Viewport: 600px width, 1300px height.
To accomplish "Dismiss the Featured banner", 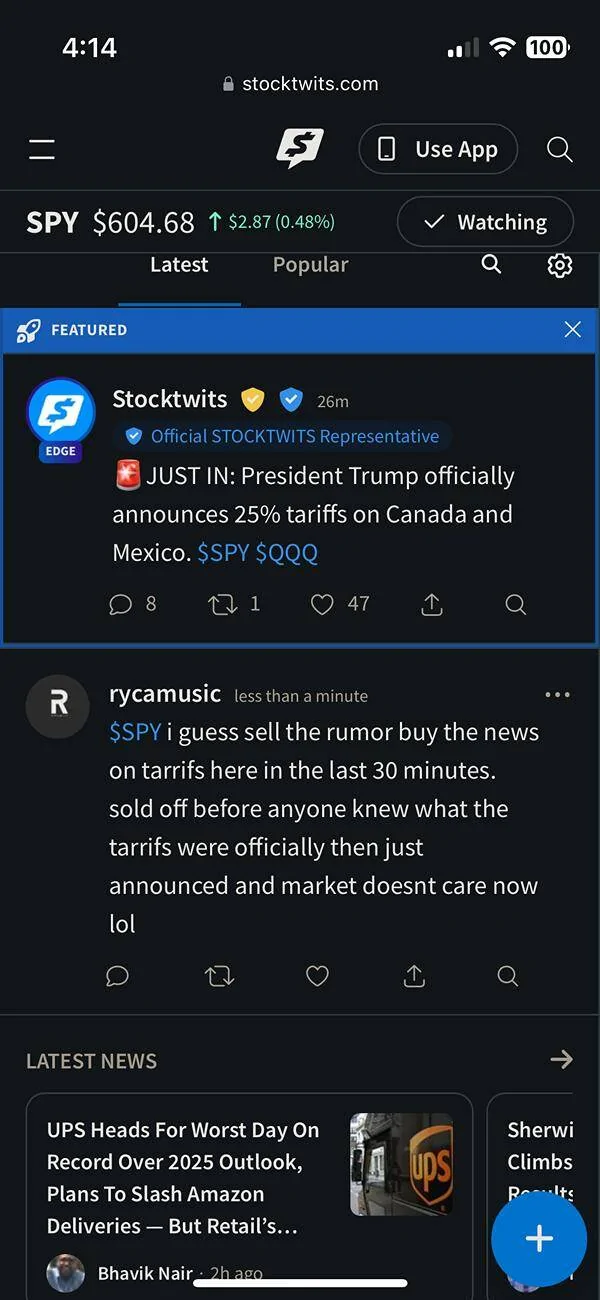I will [x=572, y=330].
